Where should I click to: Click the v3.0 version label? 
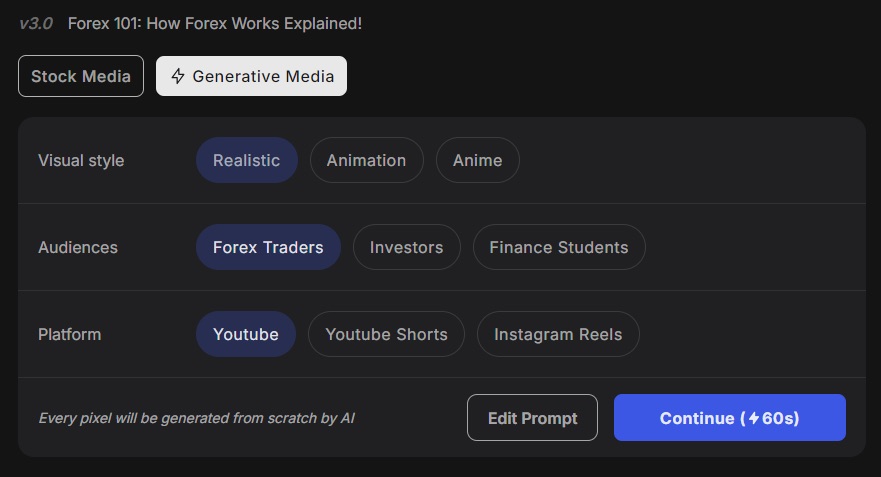(36, 24)
